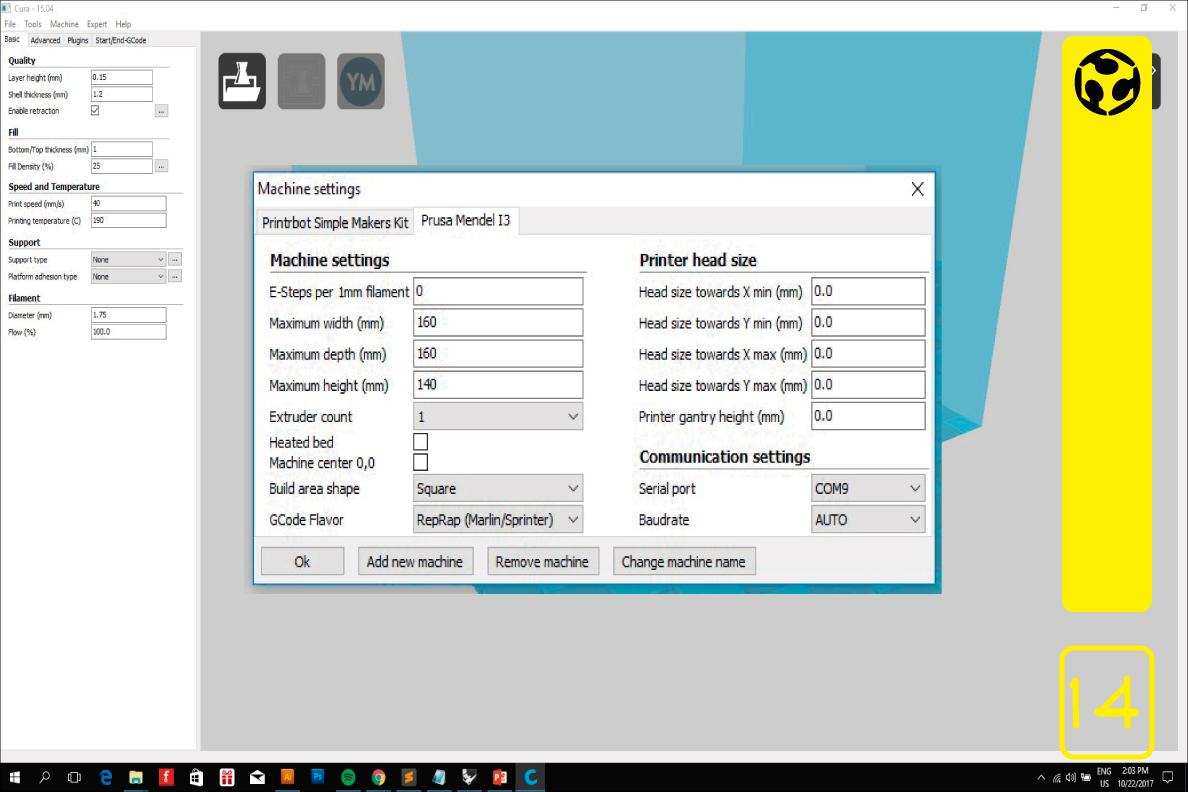Open Build area shape dropdown
1188x792 pixels.
click(x=498, y=489)
